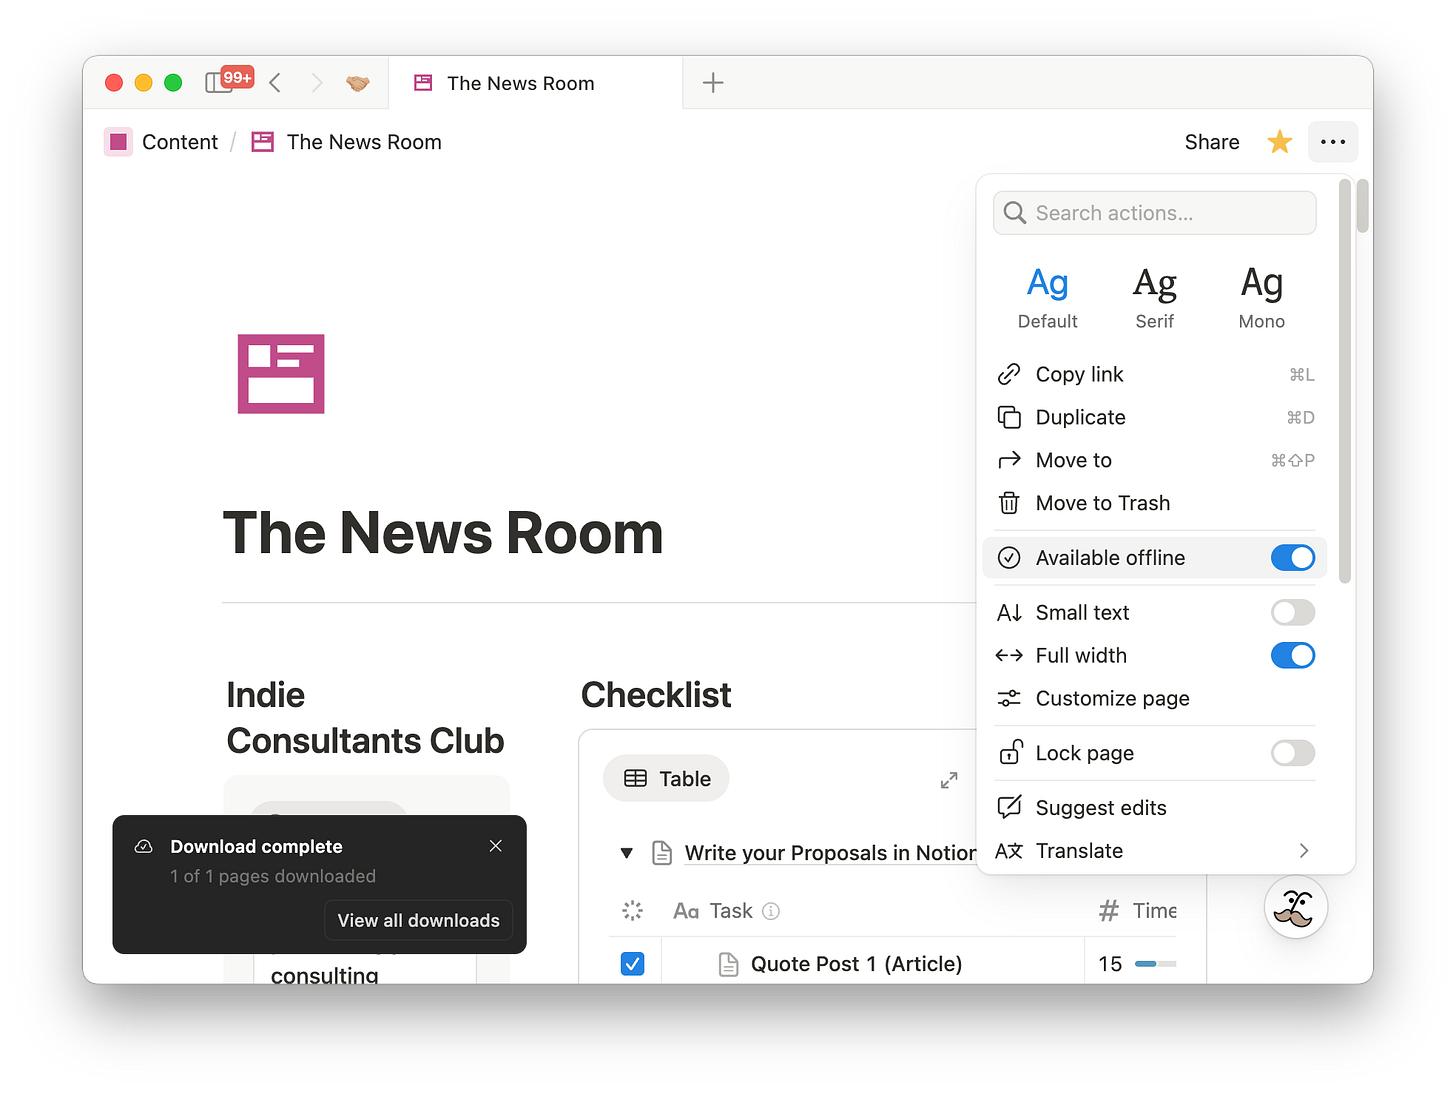Open a new tab with plus icon
1456x1093 pixels.
tap(713, 83)
